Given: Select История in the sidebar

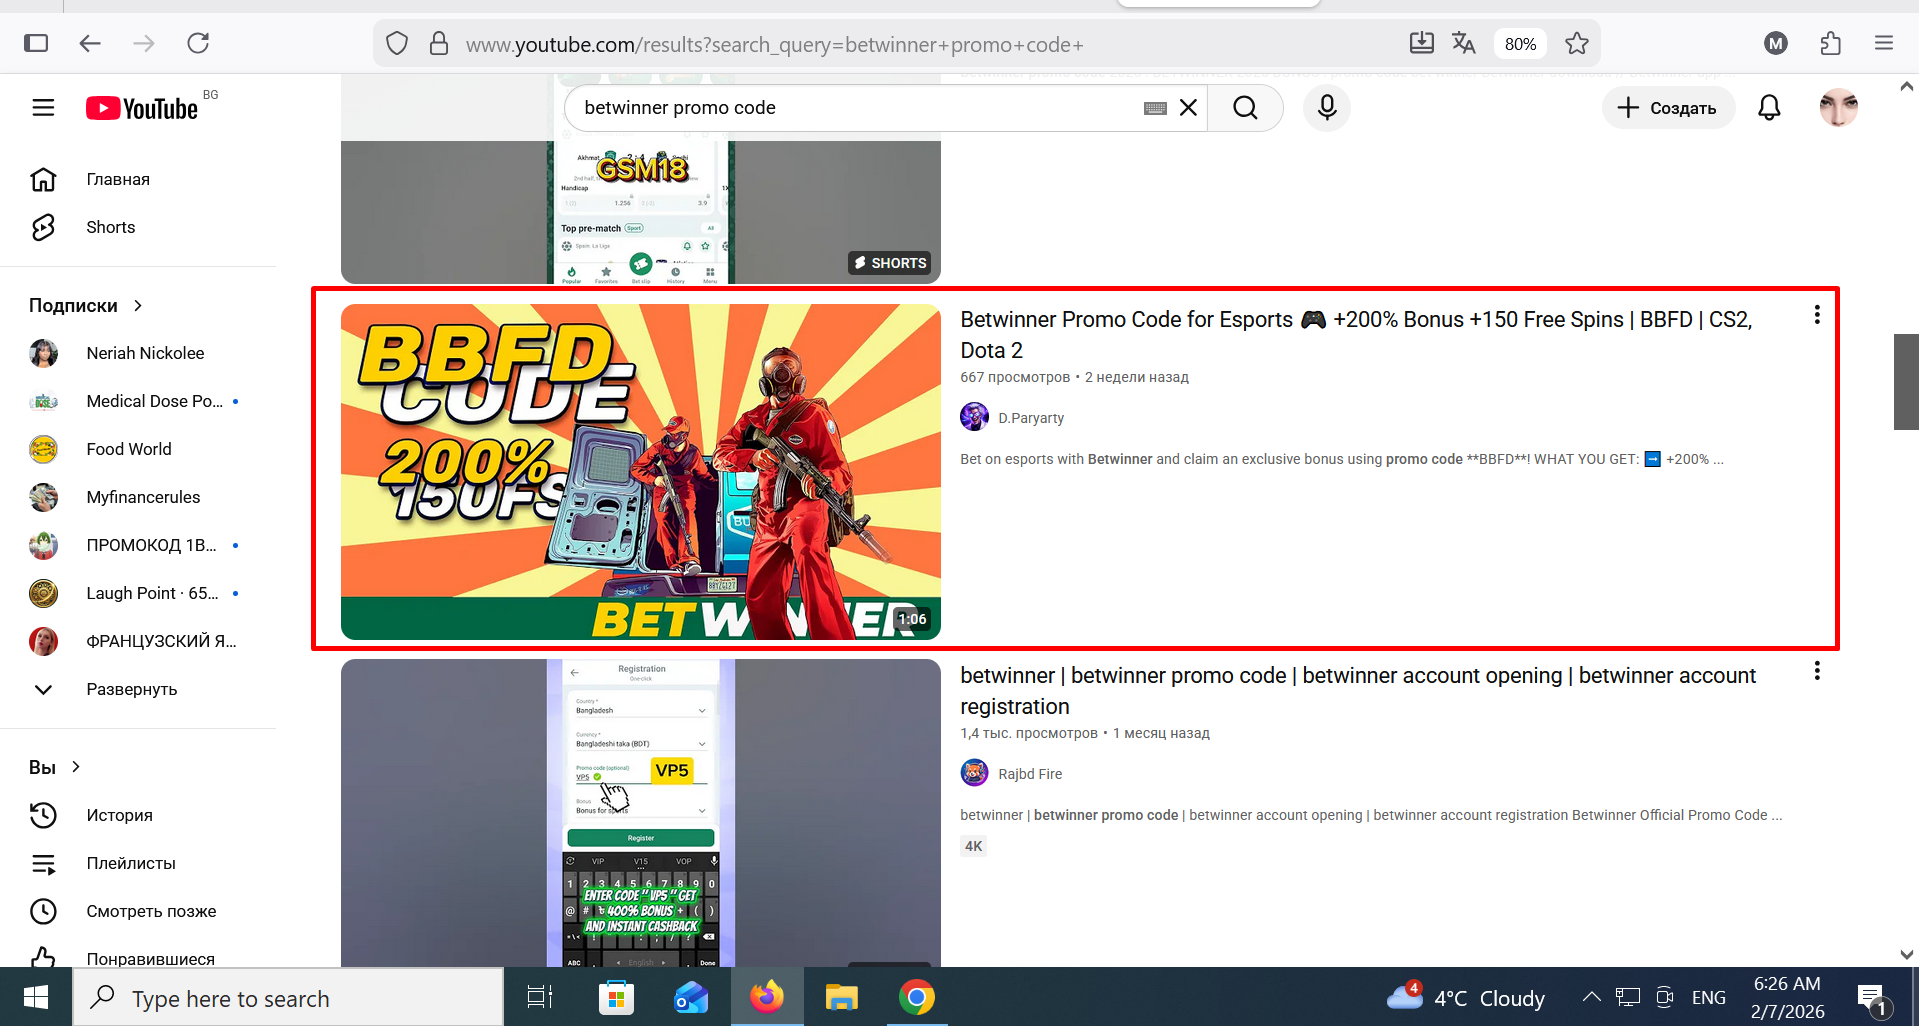Looking at the screenshot, I should pyautogui.click(x=119, y=815).
